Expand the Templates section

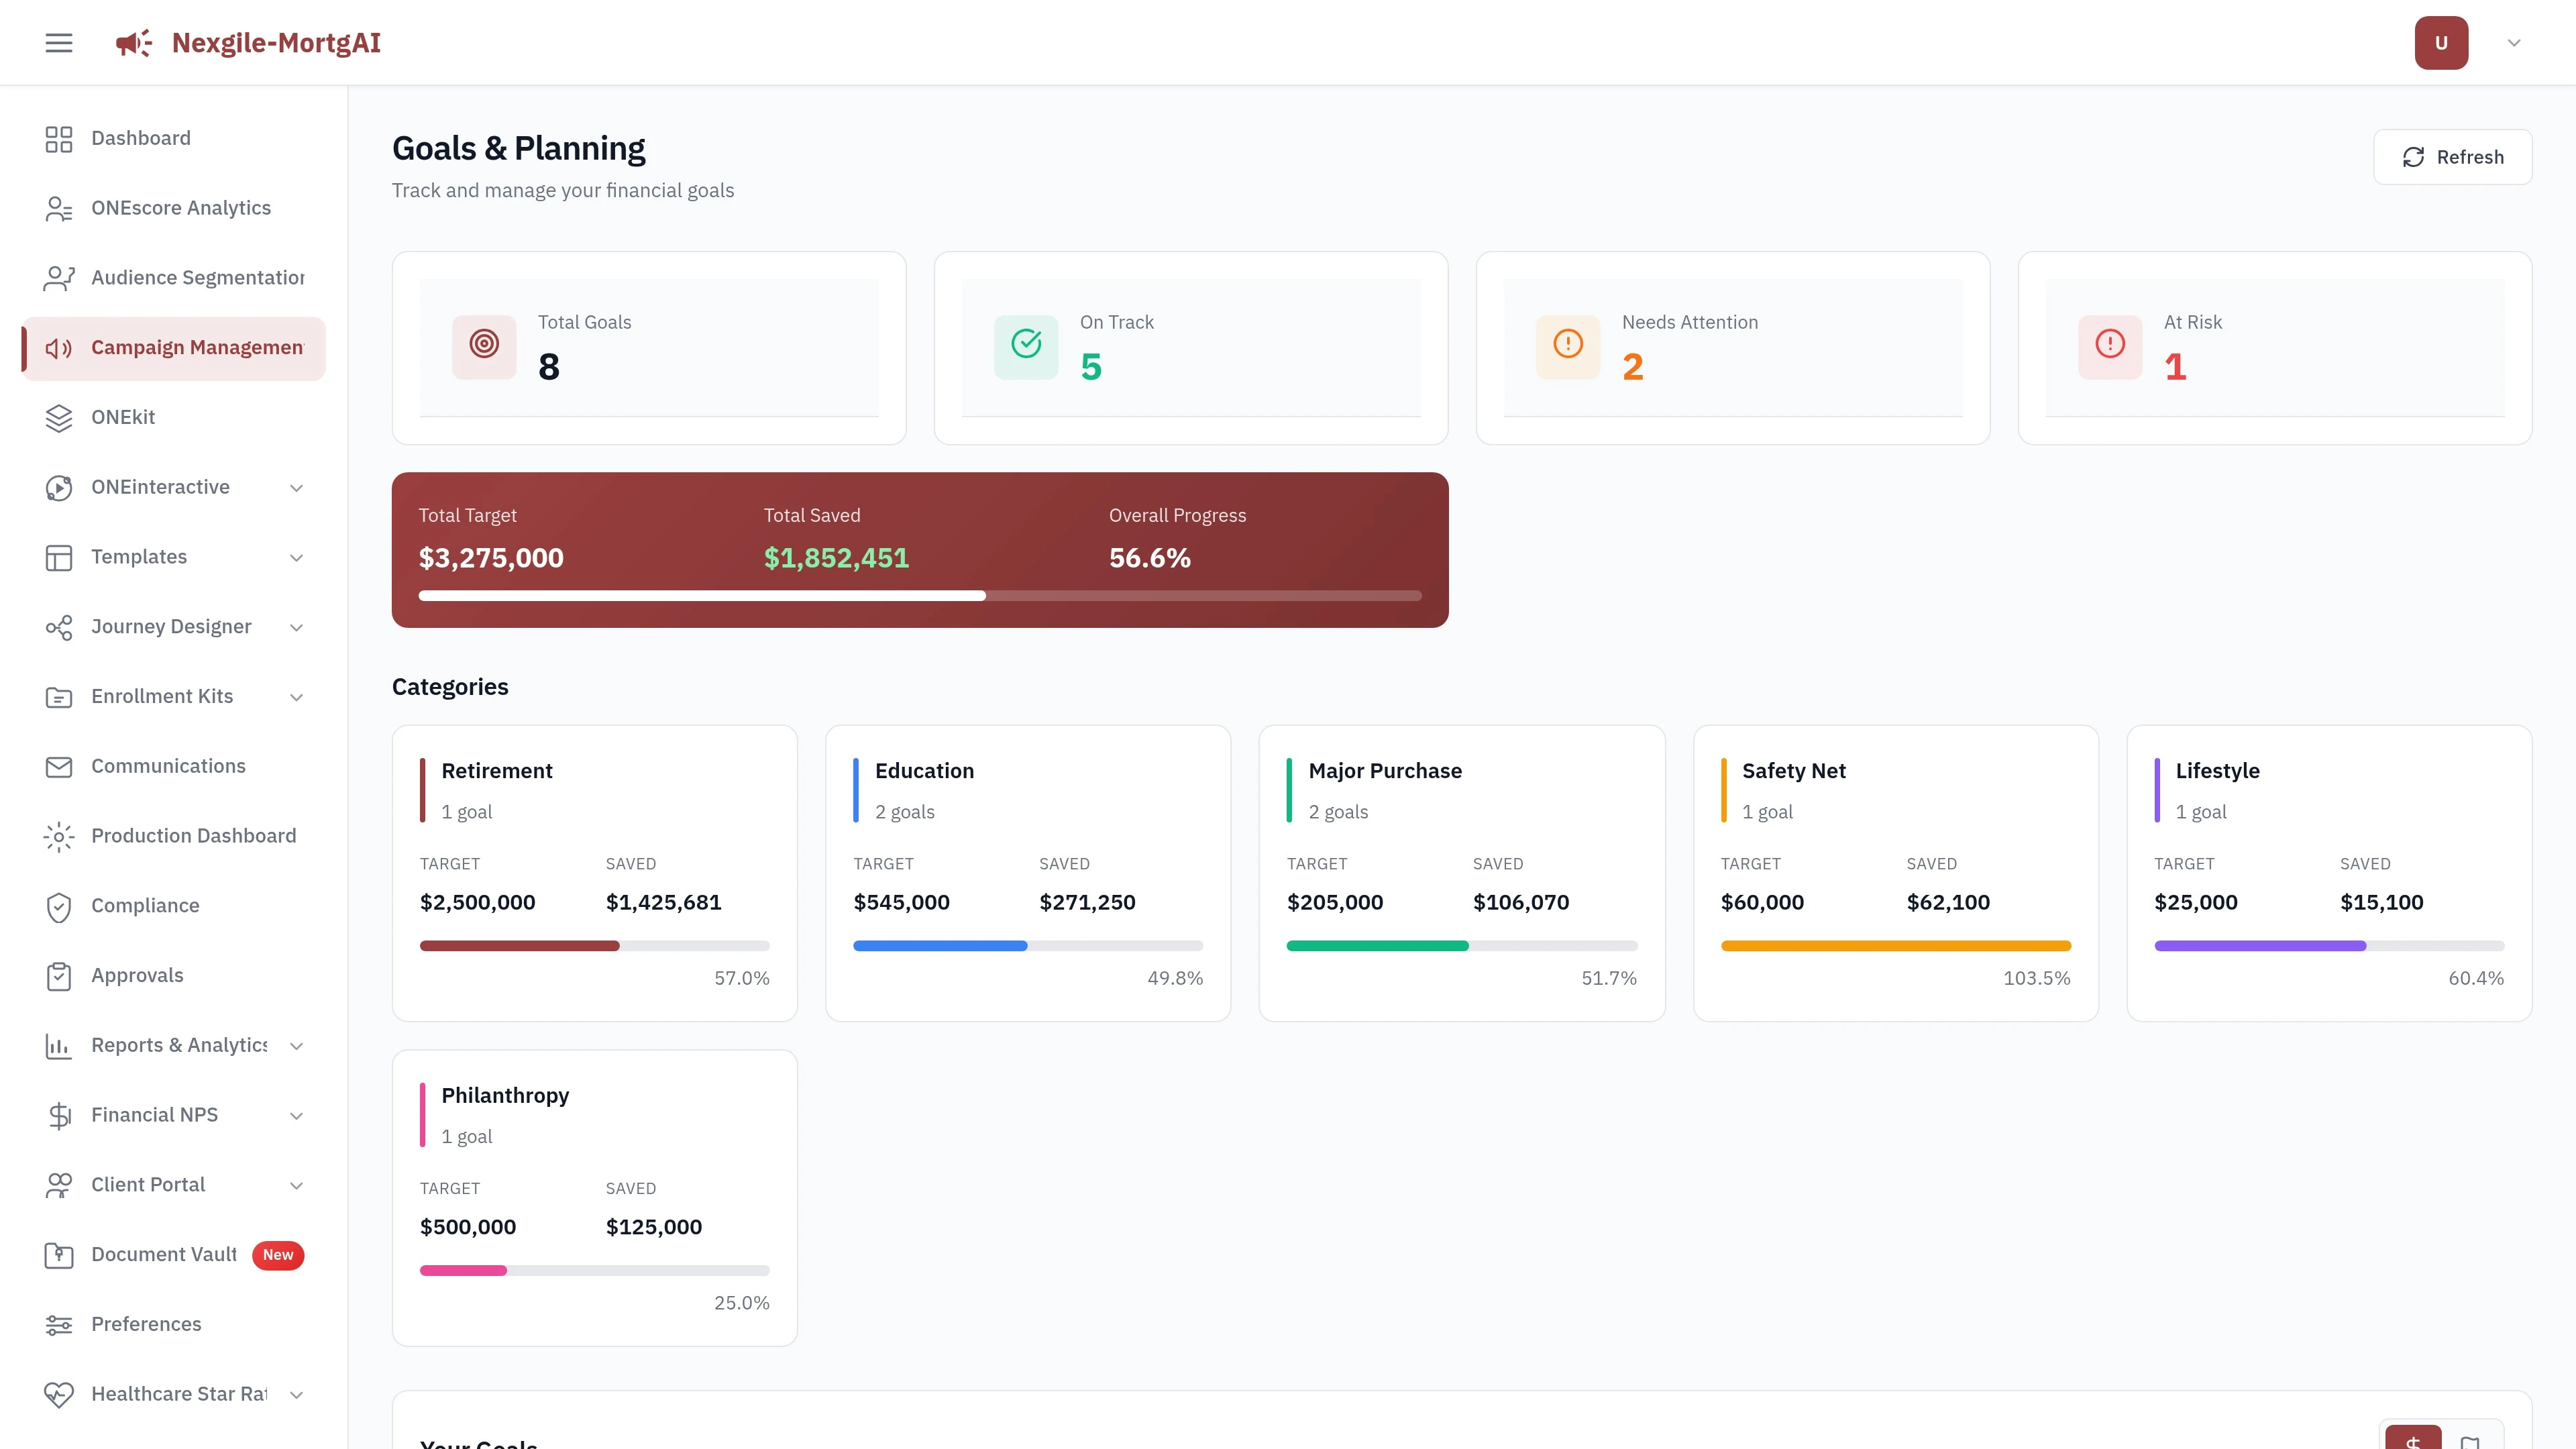coord(296,557)
